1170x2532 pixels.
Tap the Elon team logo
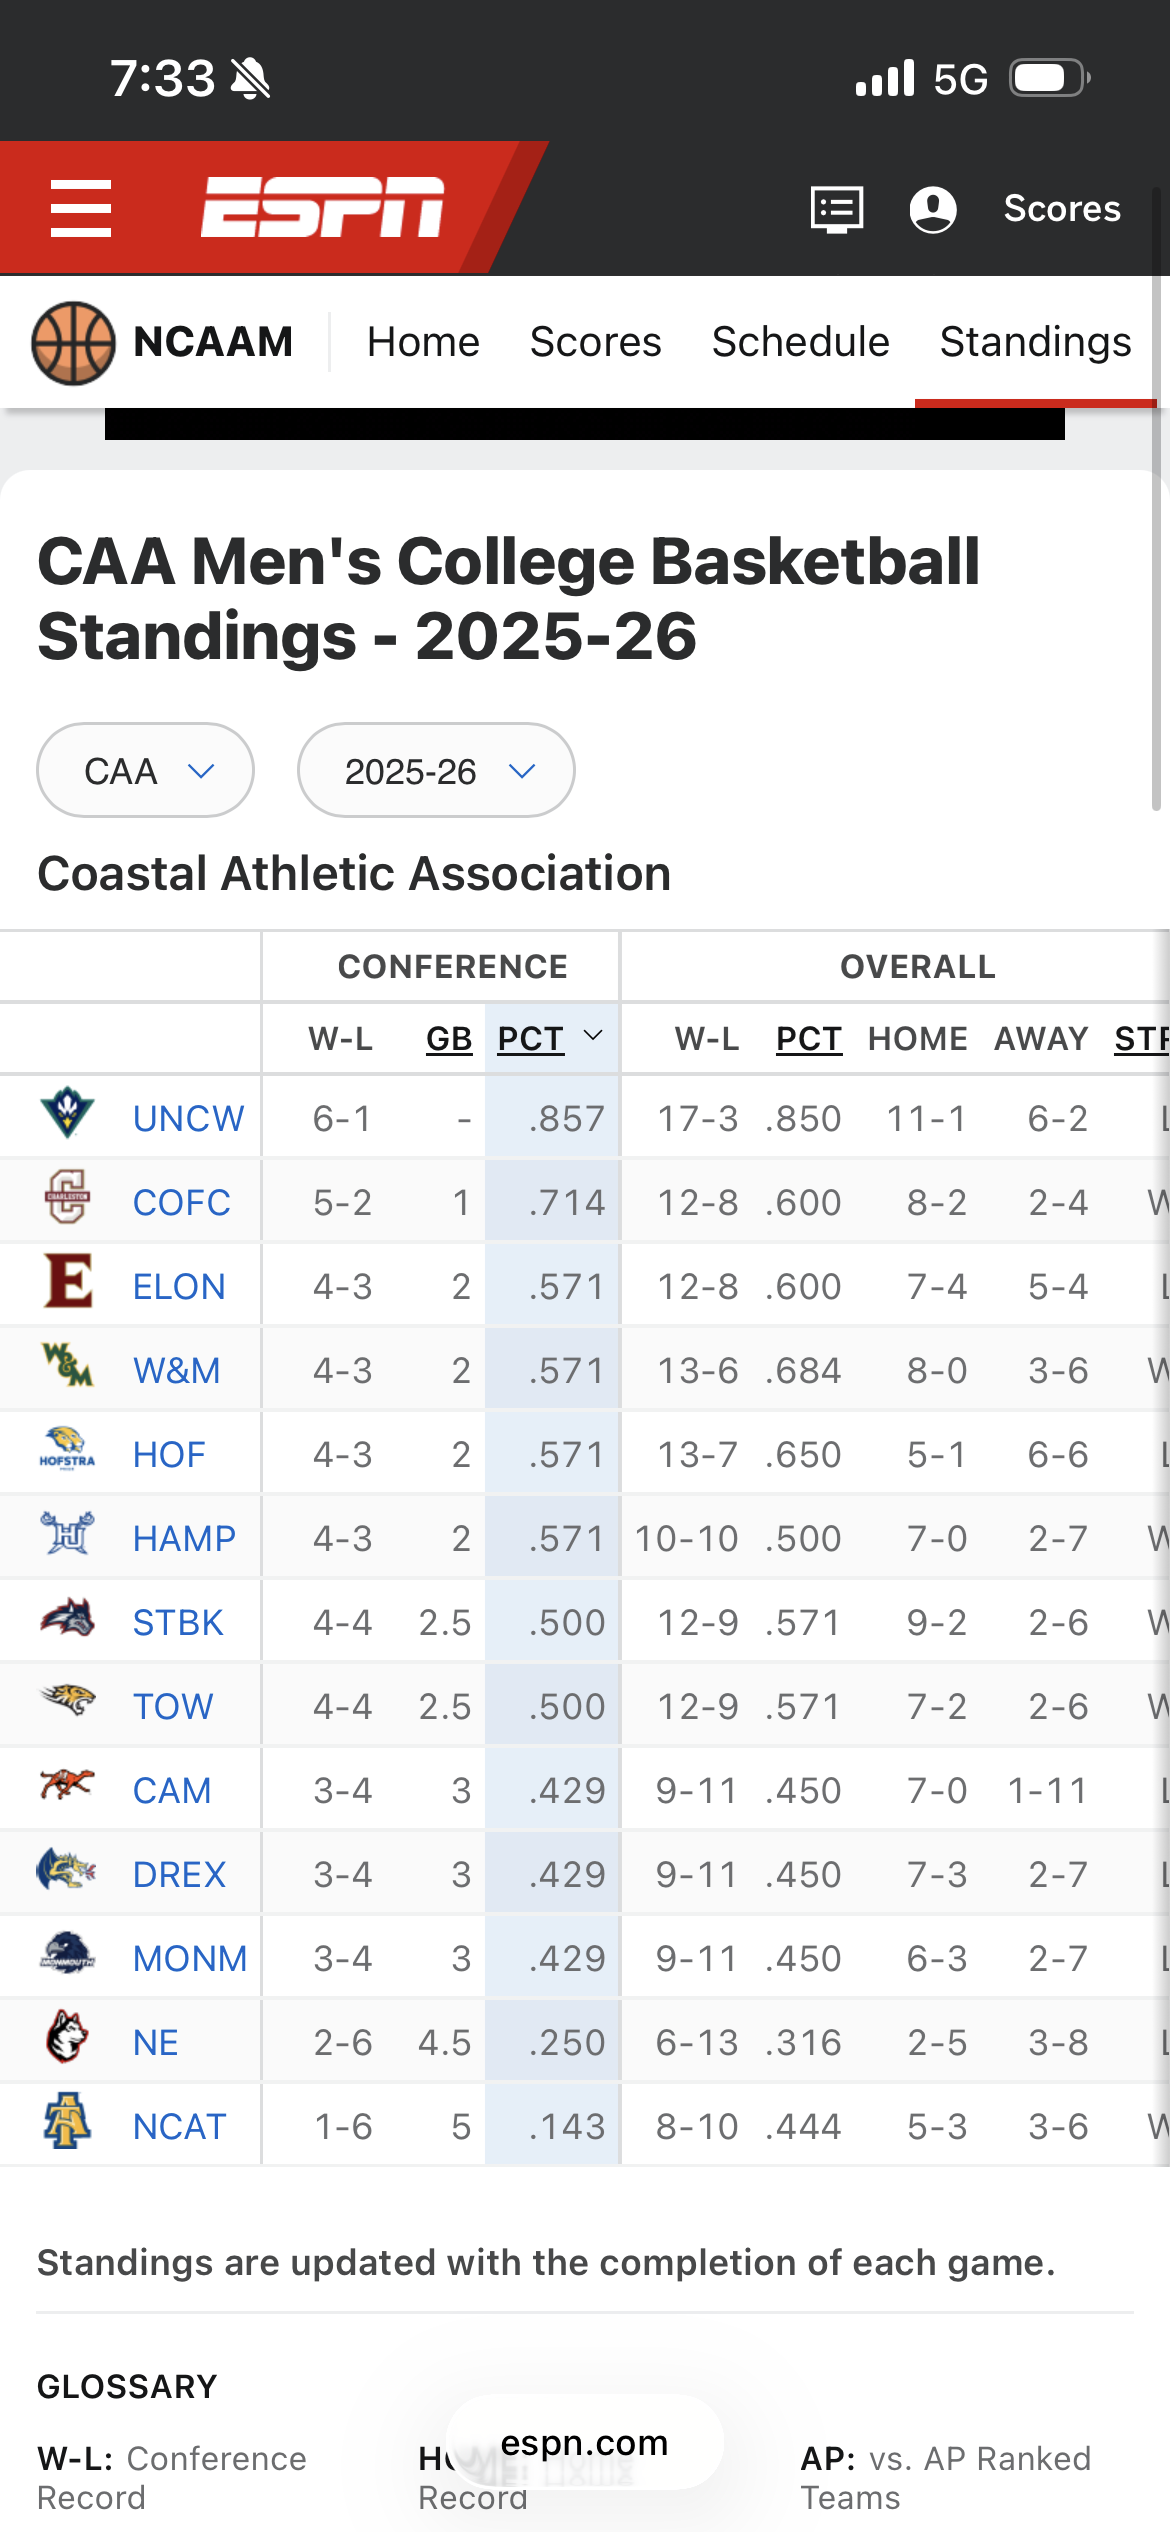click(x=68, y=1282)
